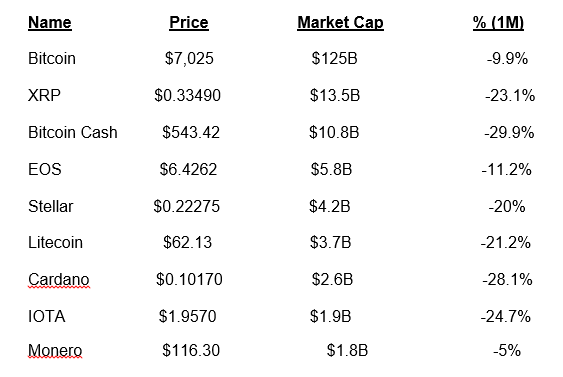The image size is (563, 377).
Task: Click the $5.8B EOS market cap
Action: (x=331, y=169)
